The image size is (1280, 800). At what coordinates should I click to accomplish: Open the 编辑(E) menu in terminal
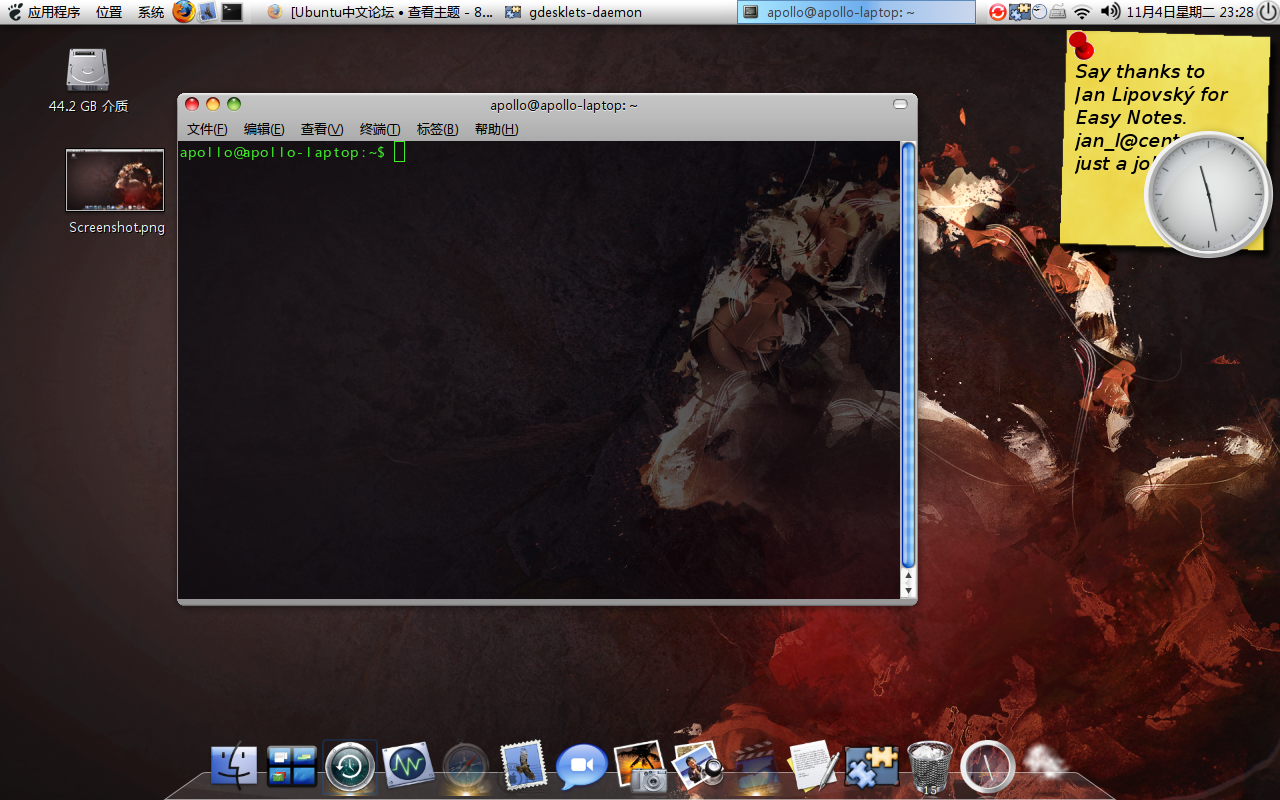pos(264,129)
